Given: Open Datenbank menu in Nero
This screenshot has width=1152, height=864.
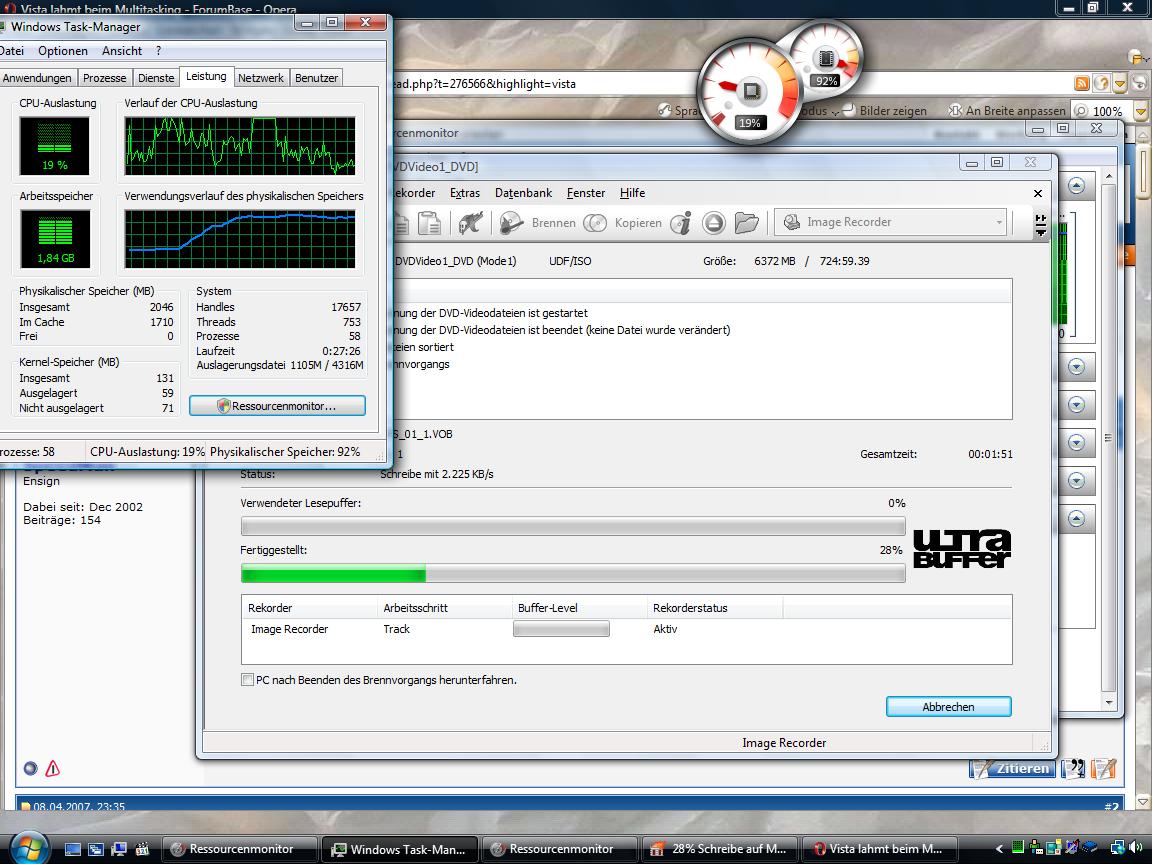Looking at the screenshot, I should [523, 193].
